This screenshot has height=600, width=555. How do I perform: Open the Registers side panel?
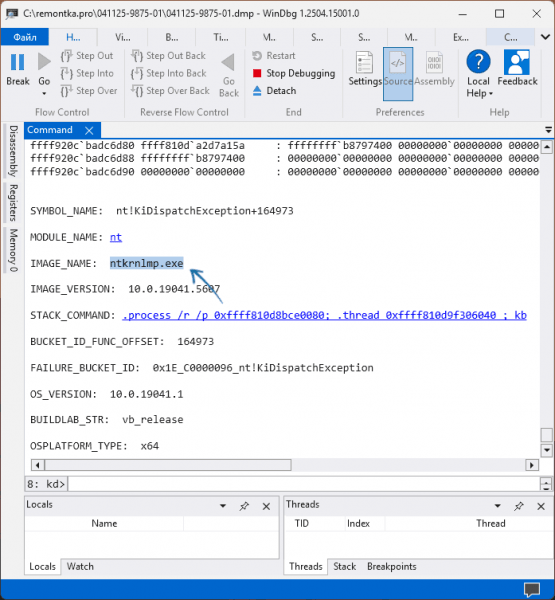[13, 203]
